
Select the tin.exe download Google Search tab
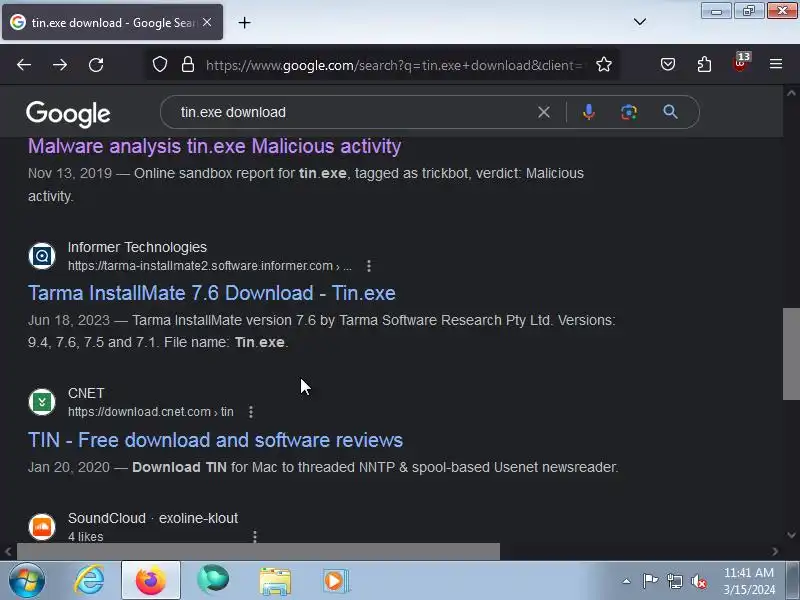click(112, 22)
